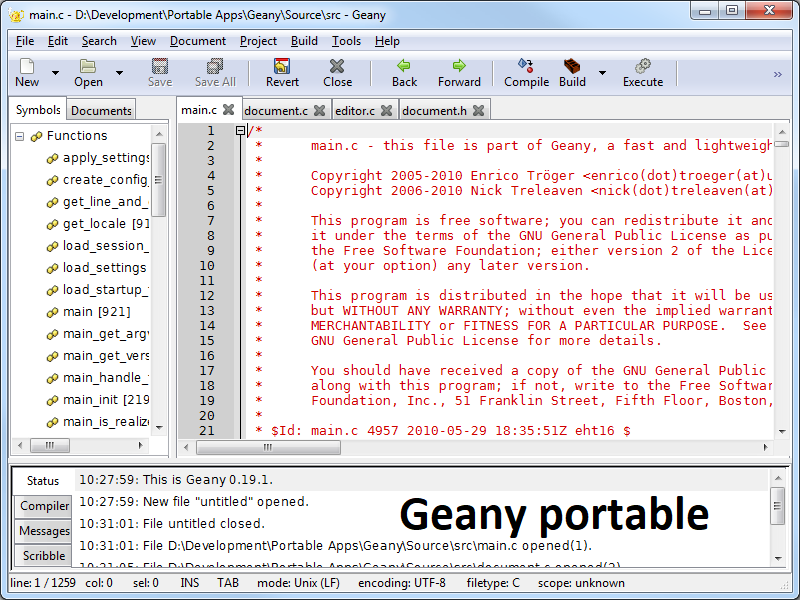This screenshot has height=600, width=800.
Task: Close current file via Close toolbar icon
Action: [337, 66]
